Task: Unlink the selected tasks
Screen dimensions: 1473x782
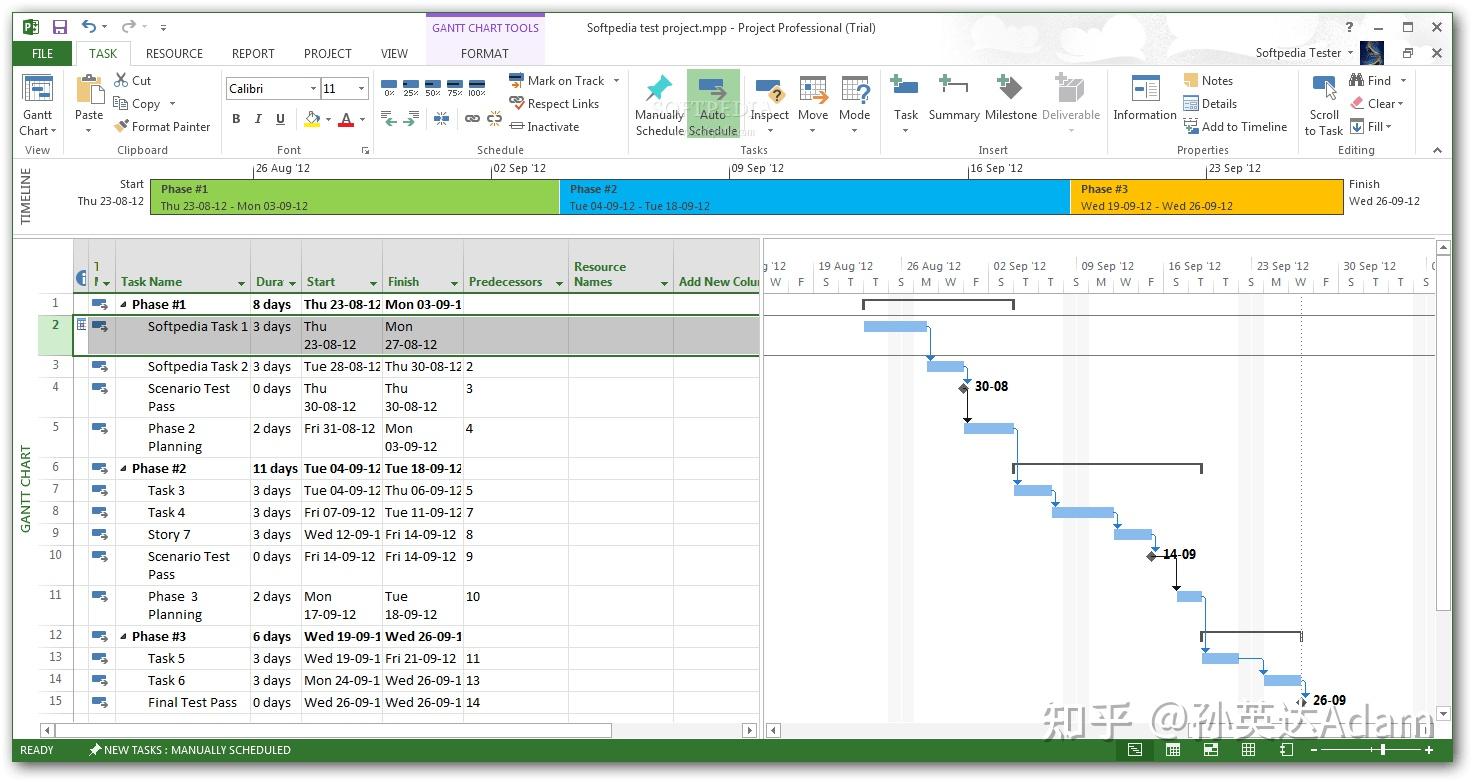Action: tap(494, 119)
